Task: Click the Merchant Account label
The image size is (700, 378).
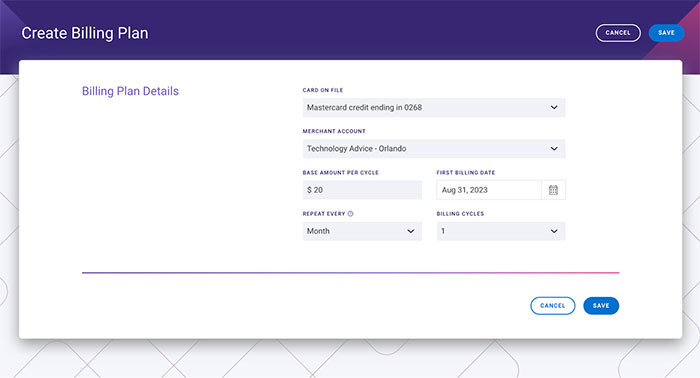Action: pos(334,131)
